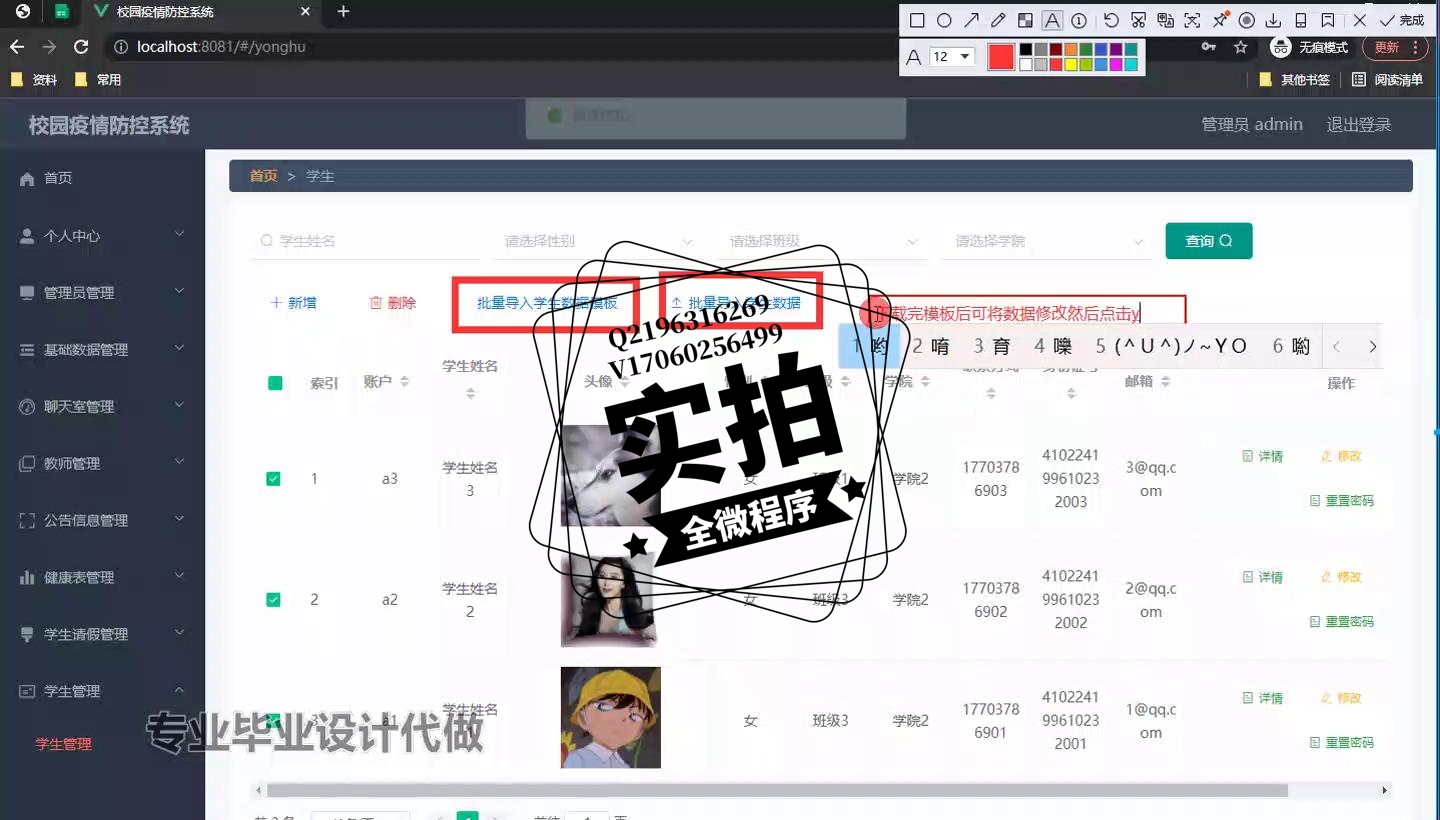Screen dimensions: 1440x820
Task: Expand 公告信息管理 sidebar menu
Action: point(102,521)
